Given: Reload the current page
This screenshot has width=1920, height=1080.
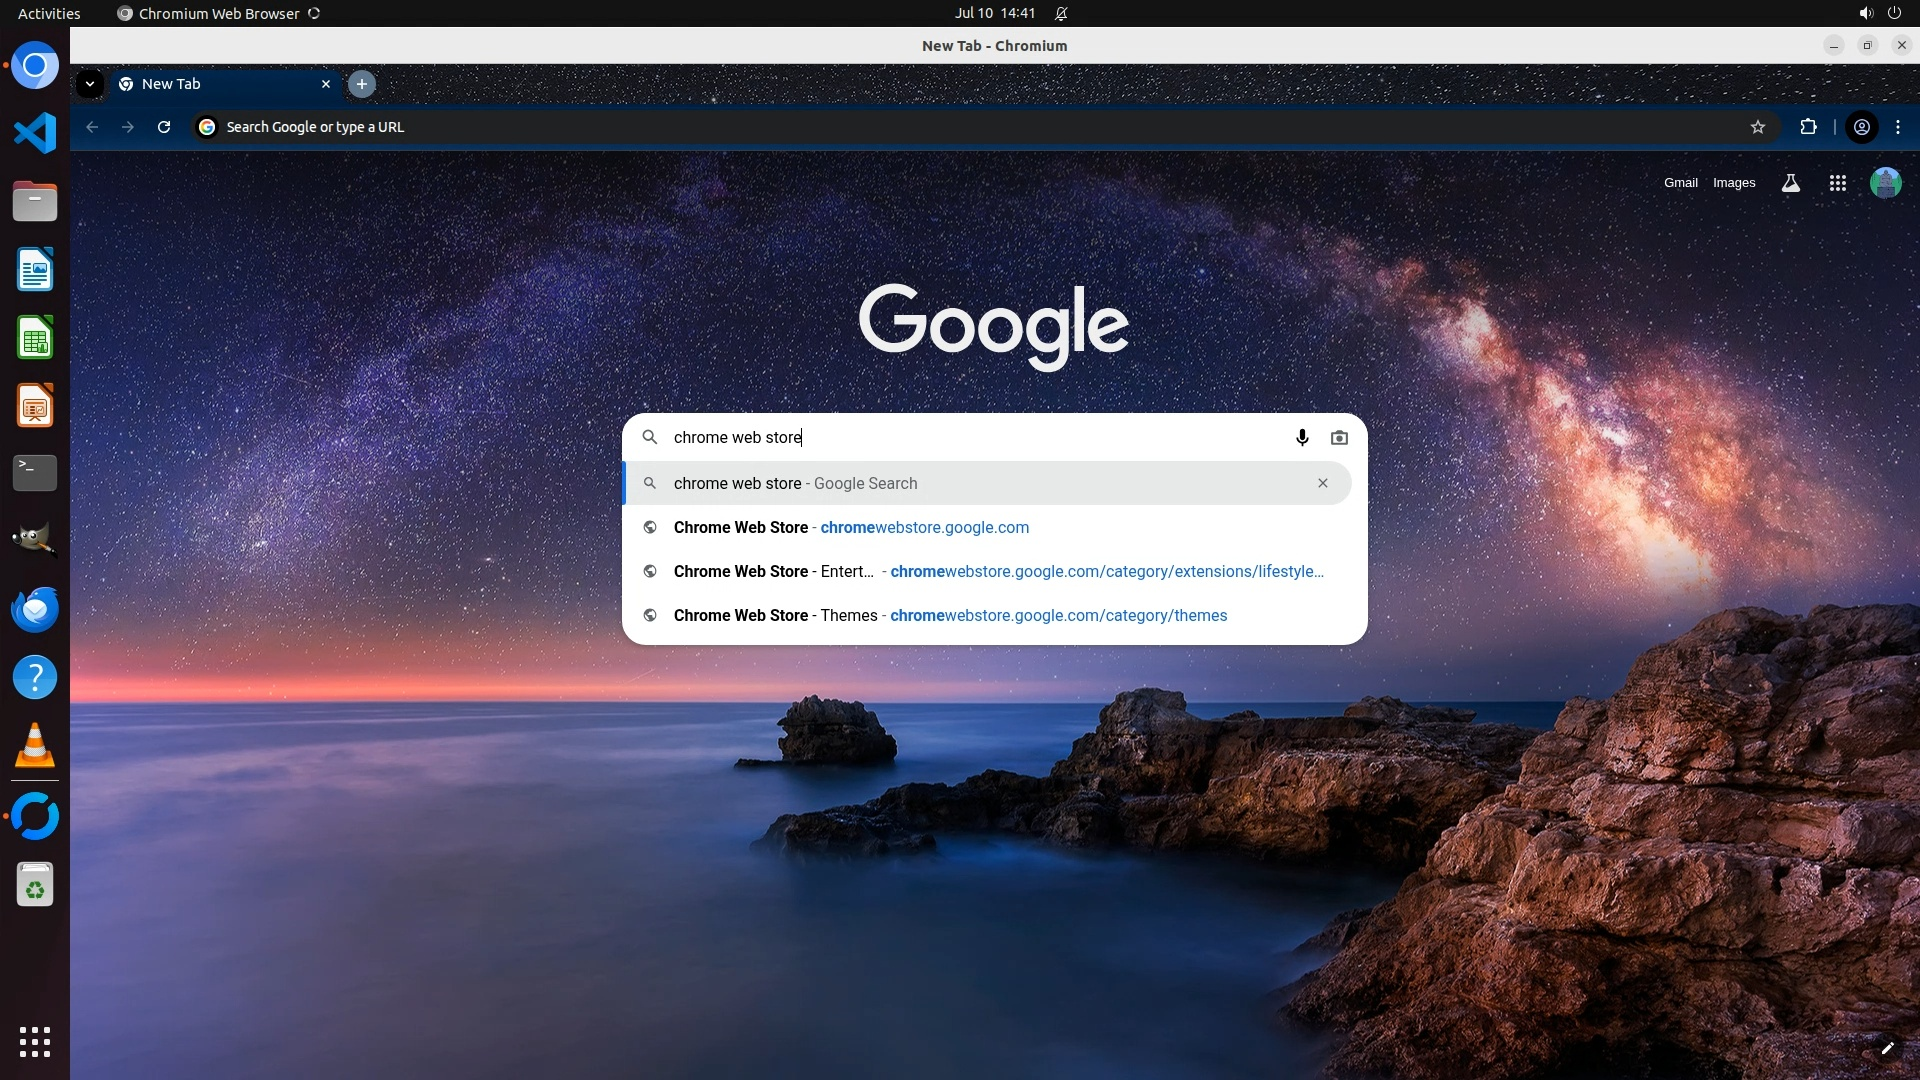Looking at the screenshot, I should [164, 127].
